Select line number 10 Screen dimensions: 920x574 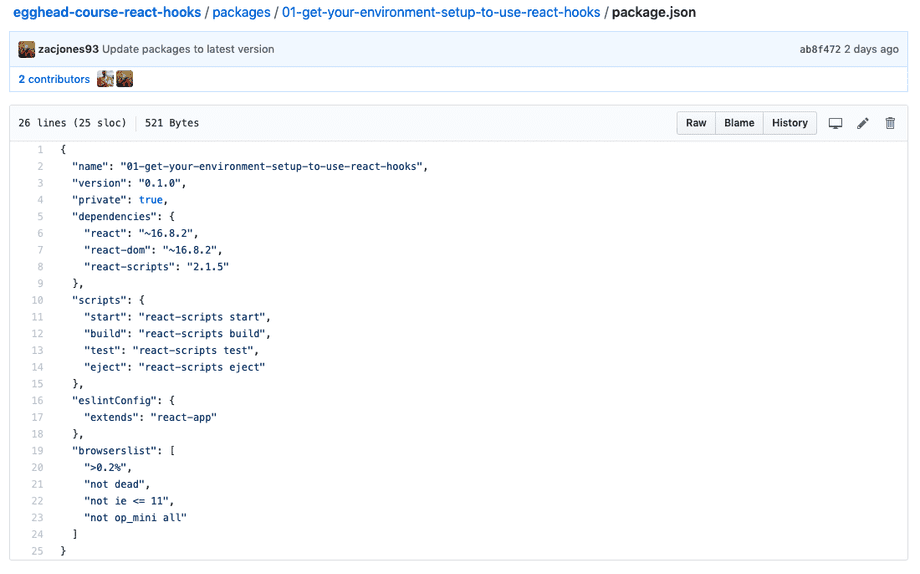click(38, 300)
